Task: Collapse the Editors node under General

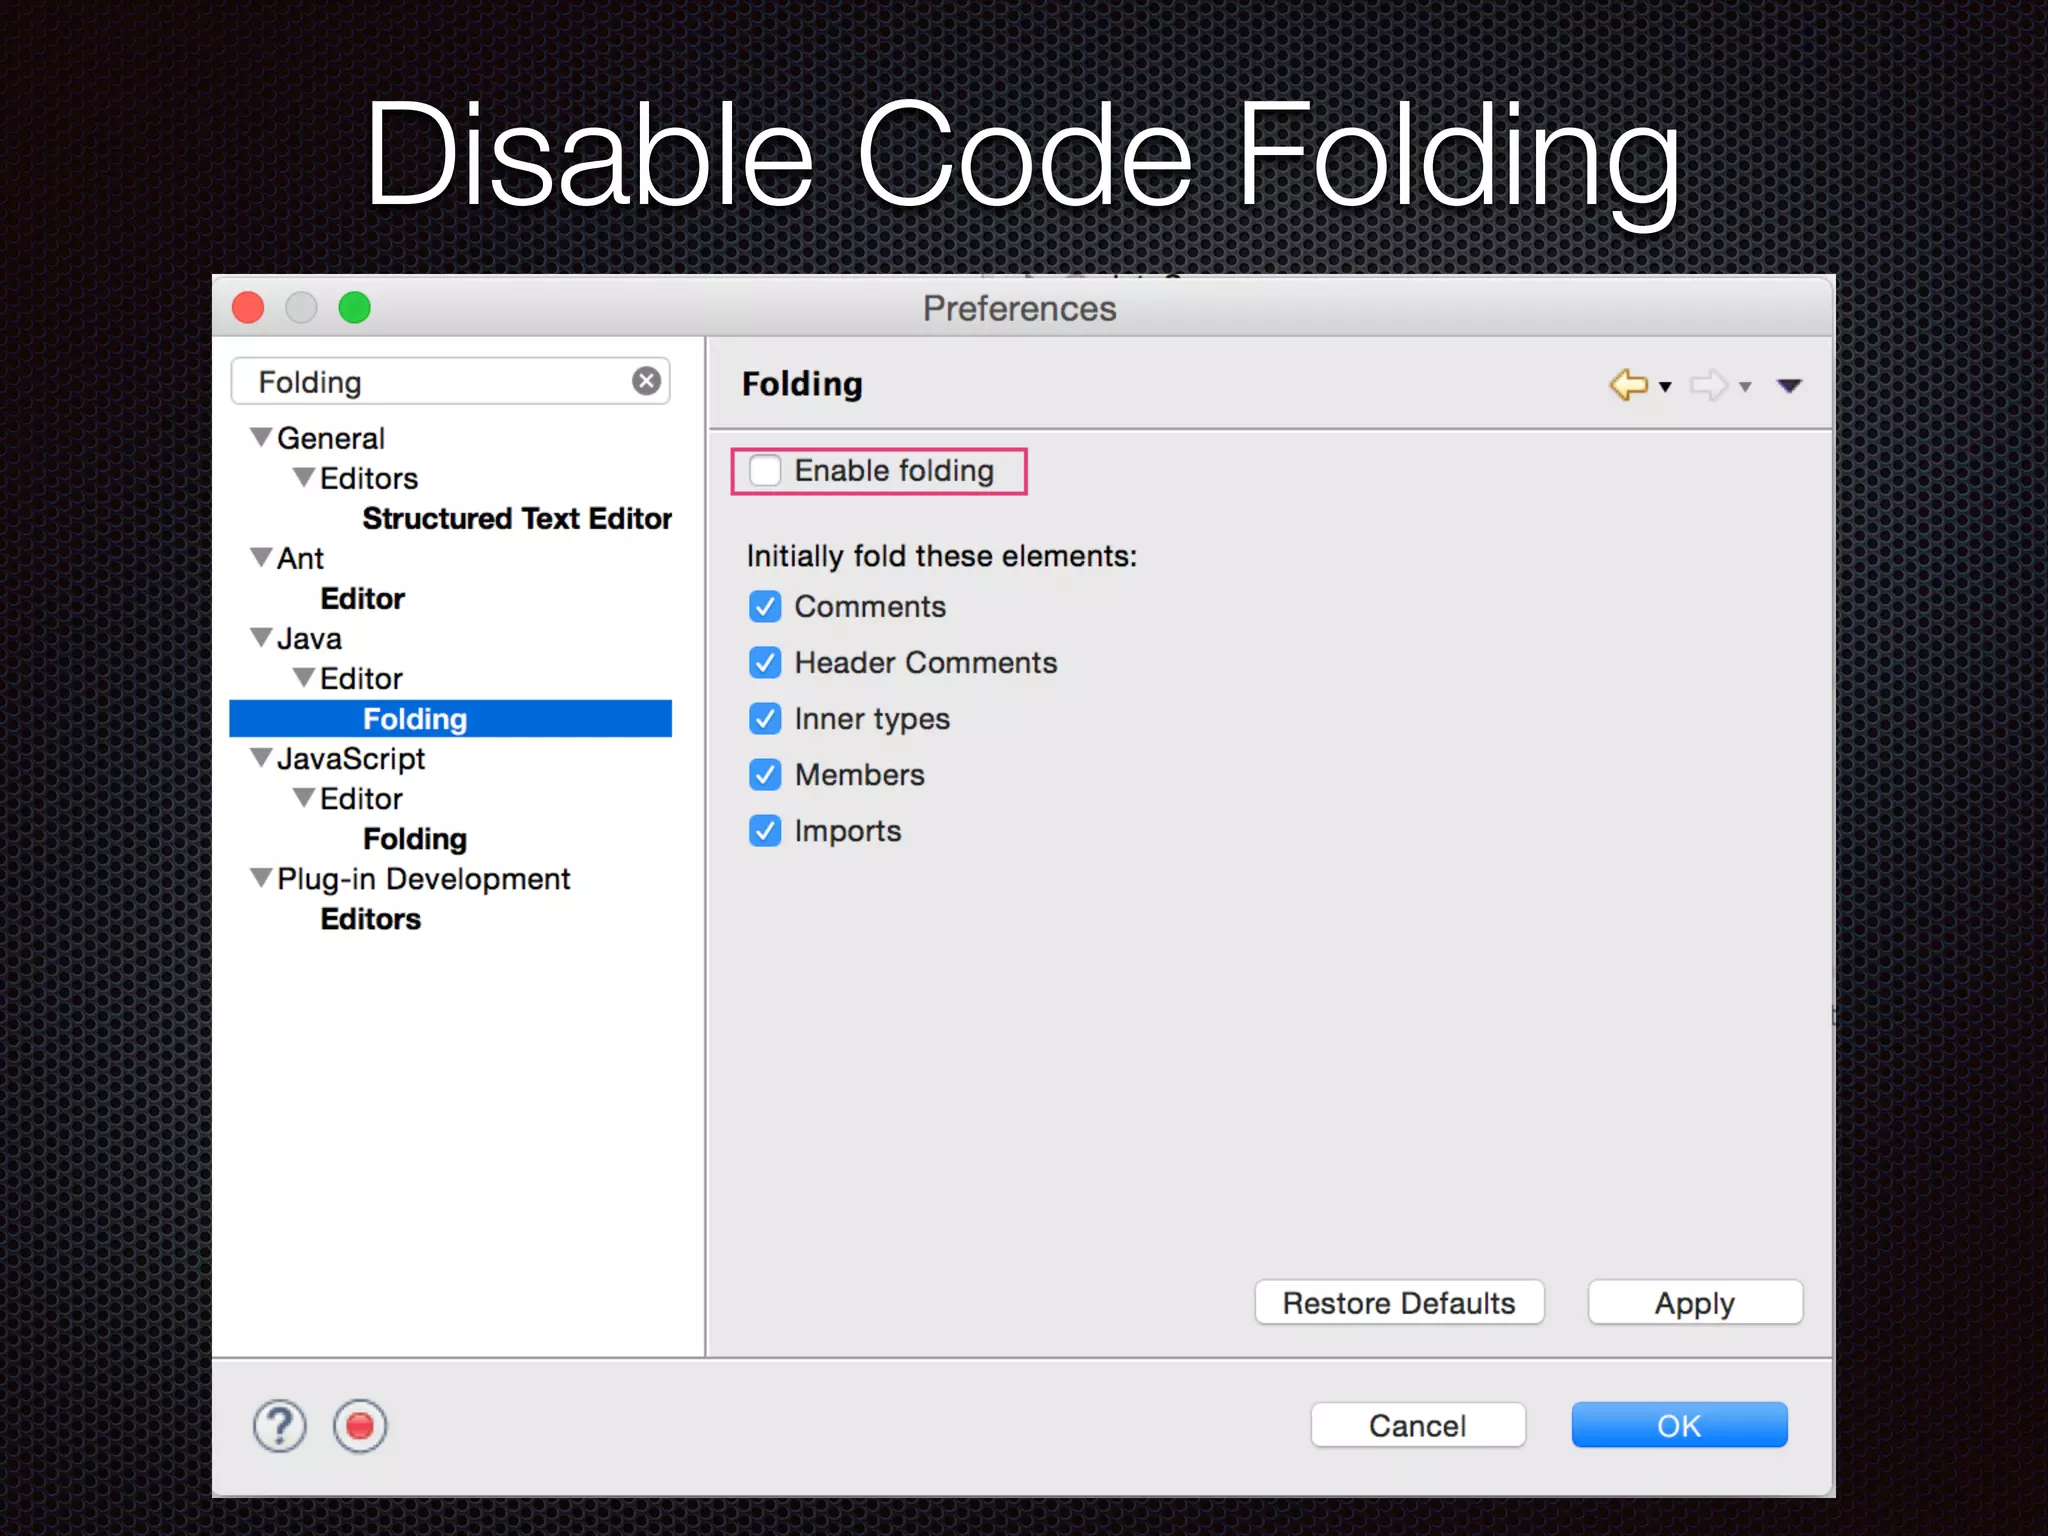Action: (x=304, y=478)
